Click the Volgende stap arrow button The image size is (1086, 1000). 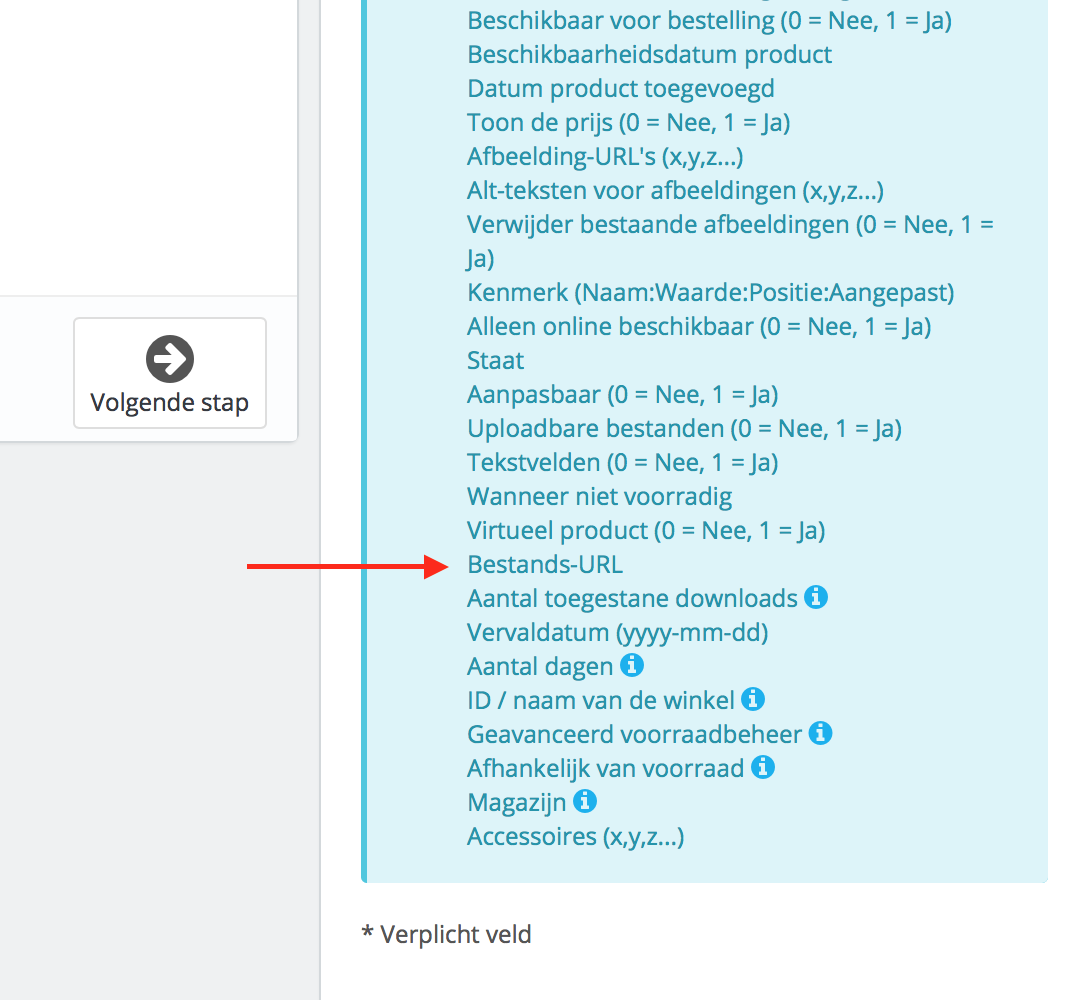[170, 373]
